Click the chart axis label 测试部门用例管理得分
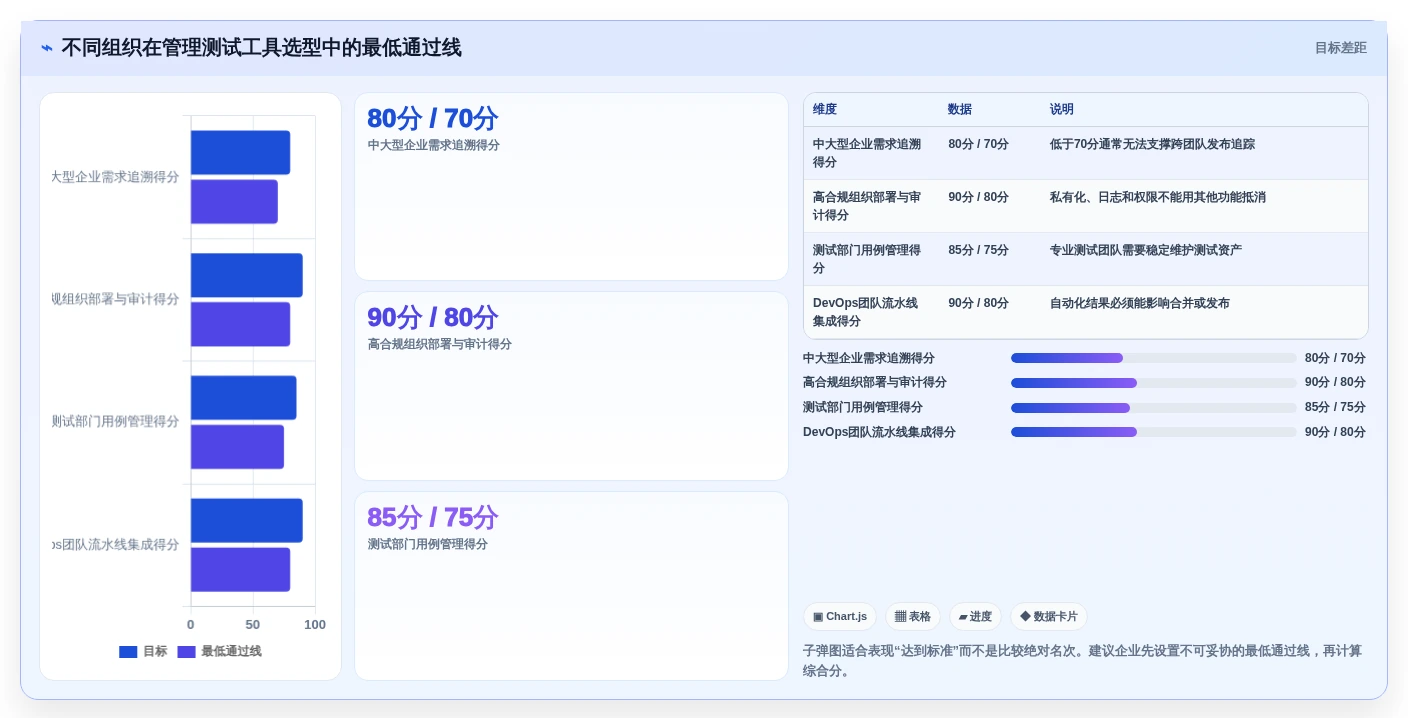This screenshot has height=718, width=1408. tap(116, 422)
